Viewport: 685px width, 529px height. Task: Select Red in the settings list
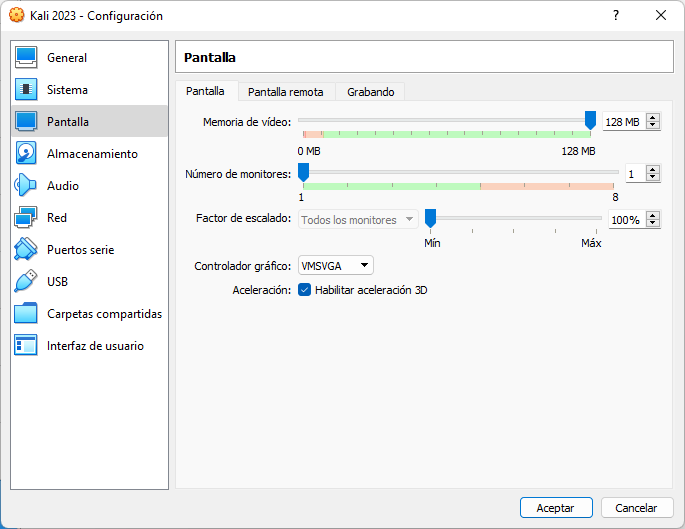pyautogui.click(x=90, y=218)
